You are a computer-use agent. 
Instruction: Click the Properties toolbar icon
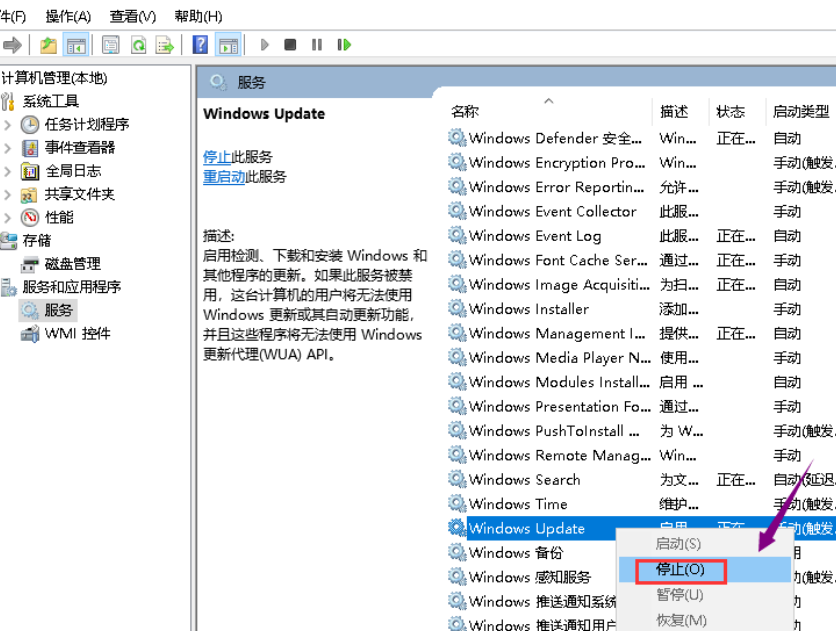pyautogui.click(x=111, y=44)
